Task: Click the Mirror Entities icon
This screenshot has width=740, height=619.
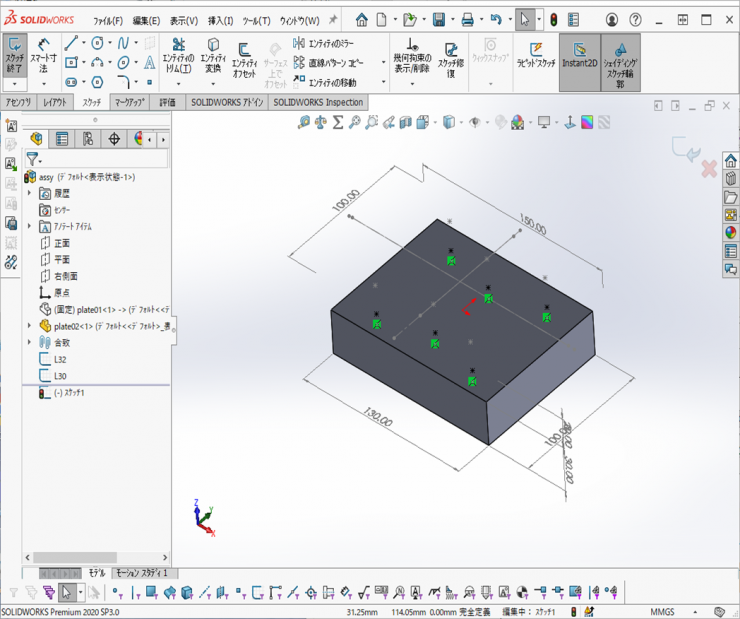Action: (299, 42)
